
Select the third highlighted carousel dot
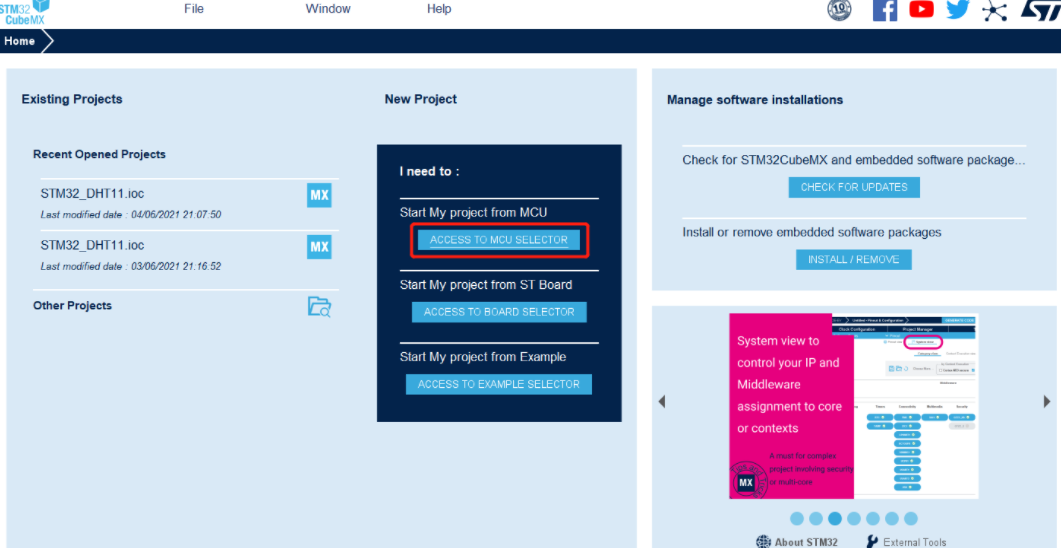point(835,519)
